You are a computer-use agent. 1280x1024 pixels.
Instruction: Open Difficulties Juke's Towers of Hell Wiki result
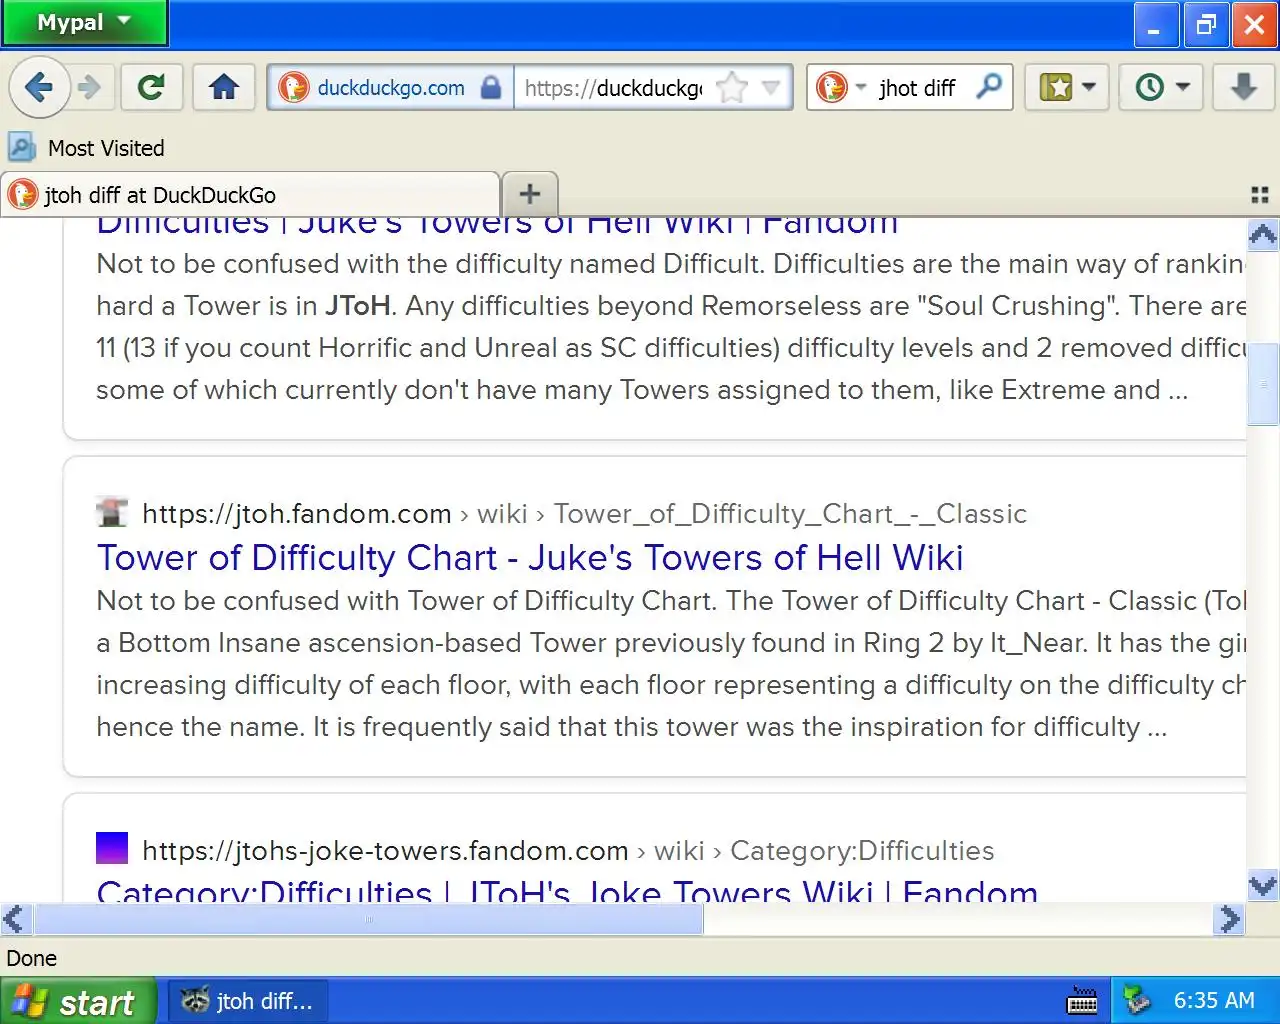[497, 224]
